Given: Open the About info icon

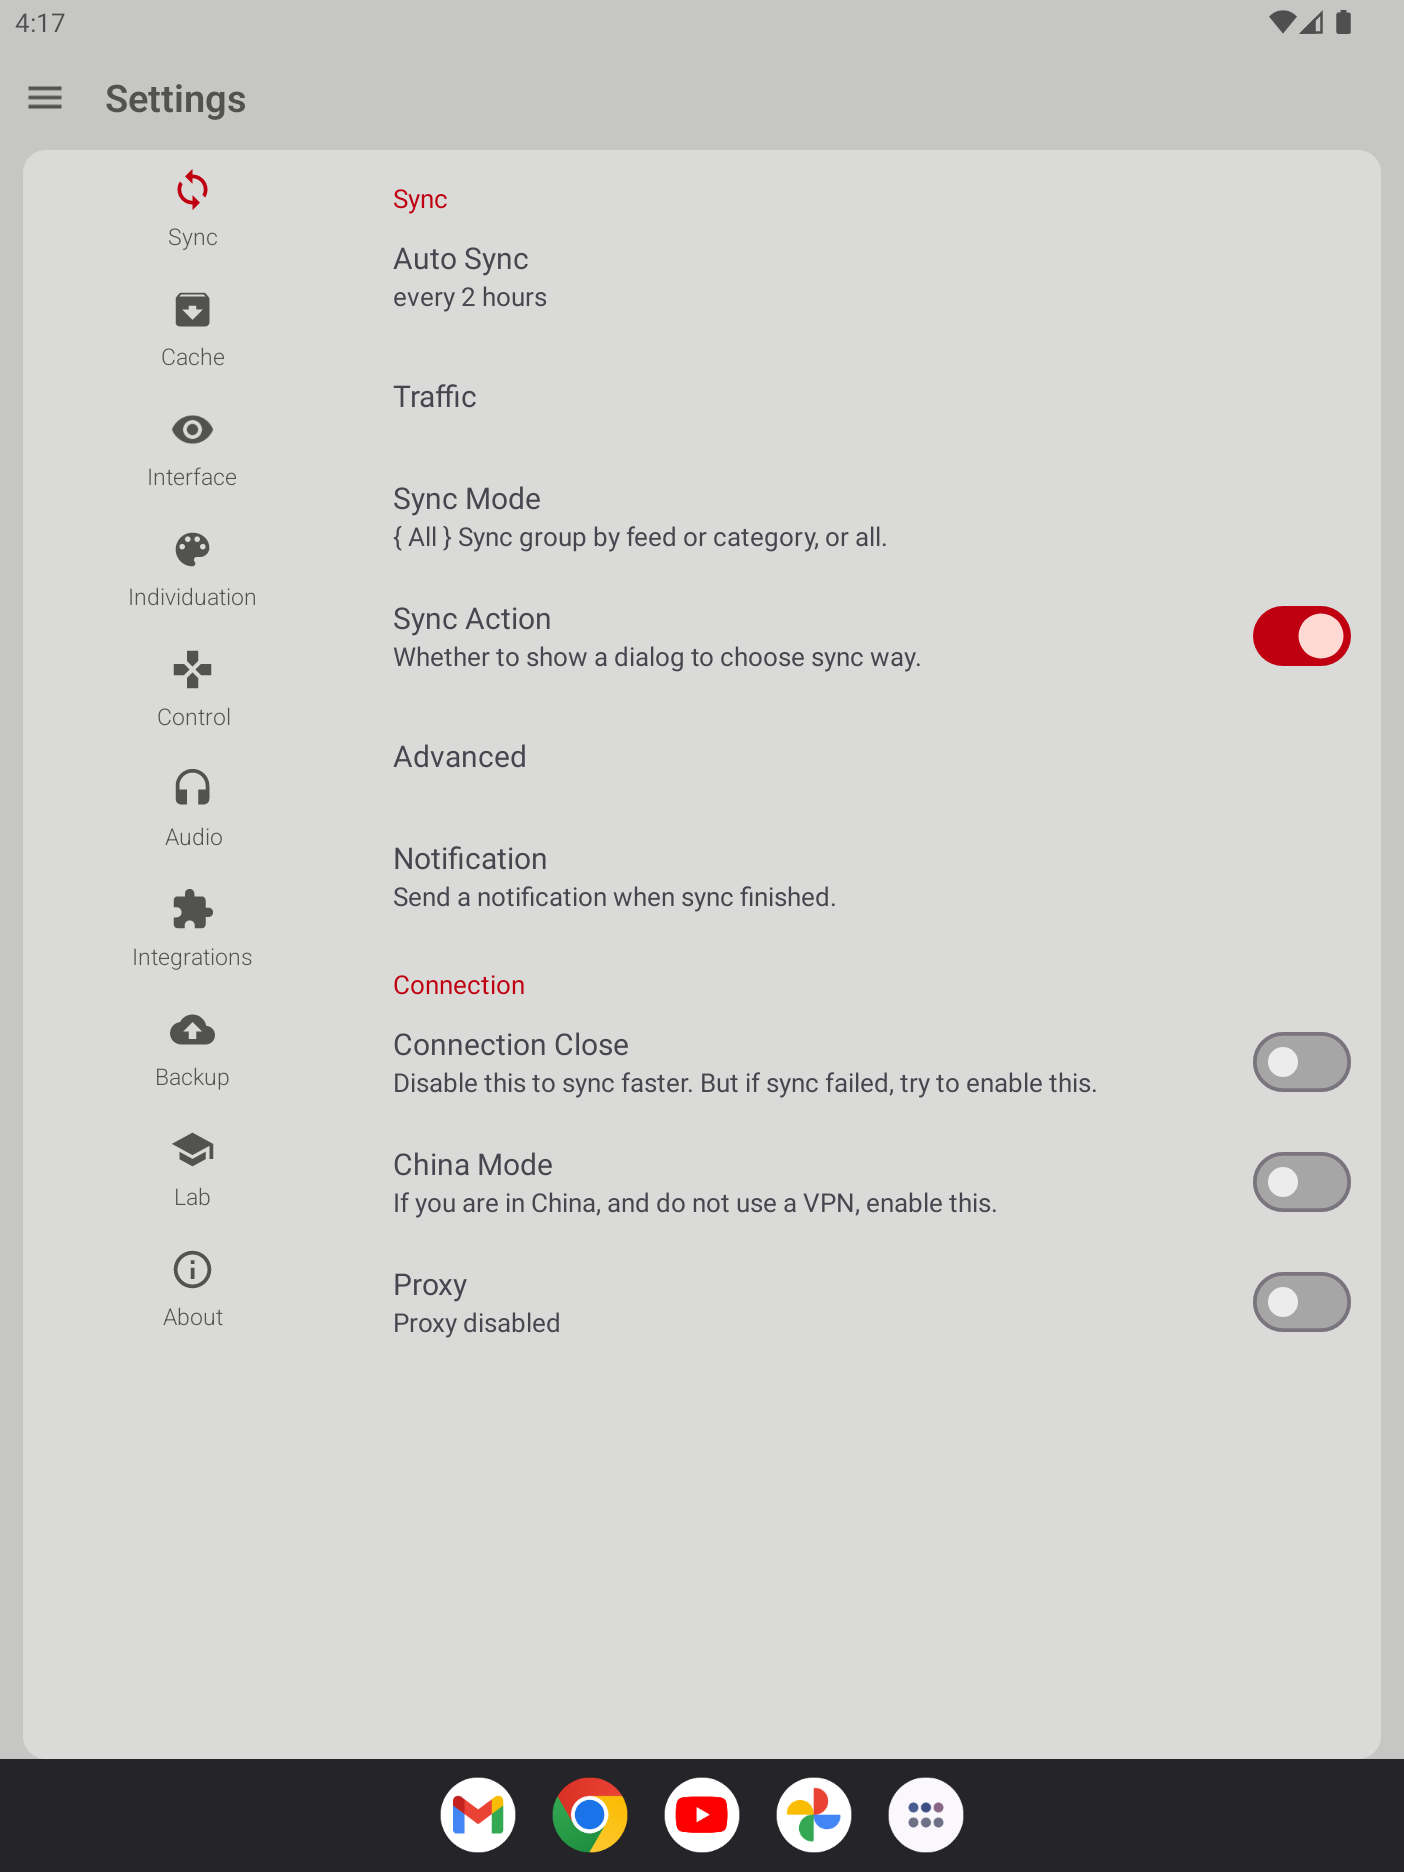Looking at the screenshot, I should click(x=192, y=1270).
